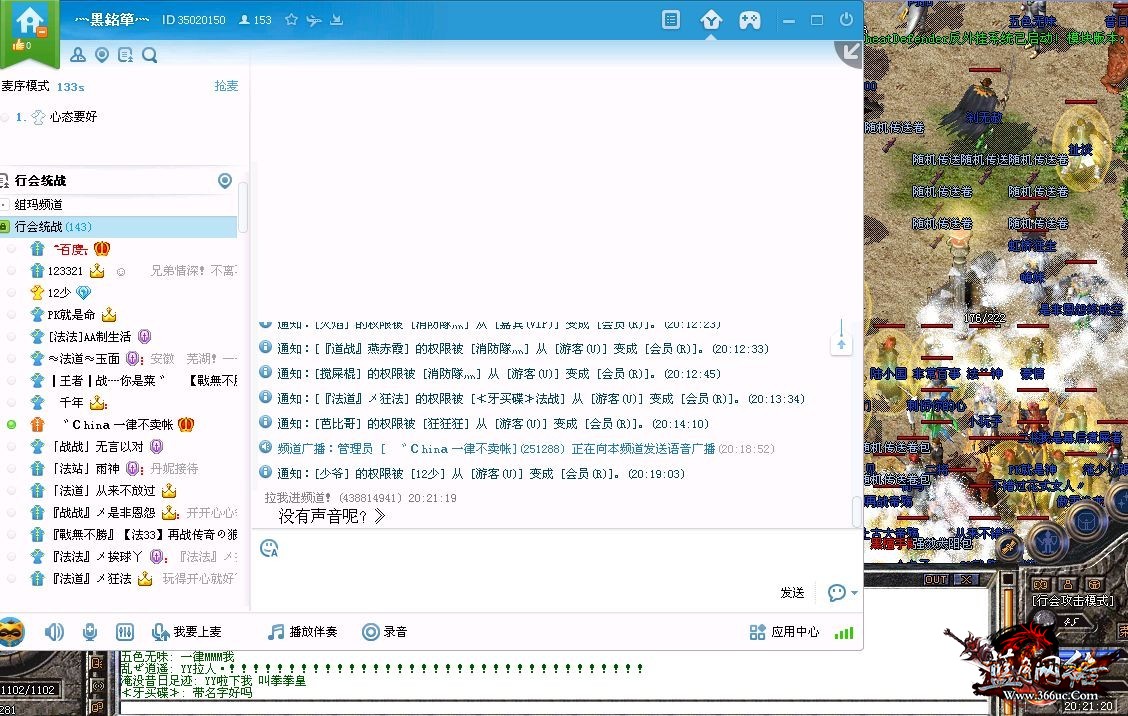Click the emoji icon in chat input
1128x716 pixels.
(269, 548)
